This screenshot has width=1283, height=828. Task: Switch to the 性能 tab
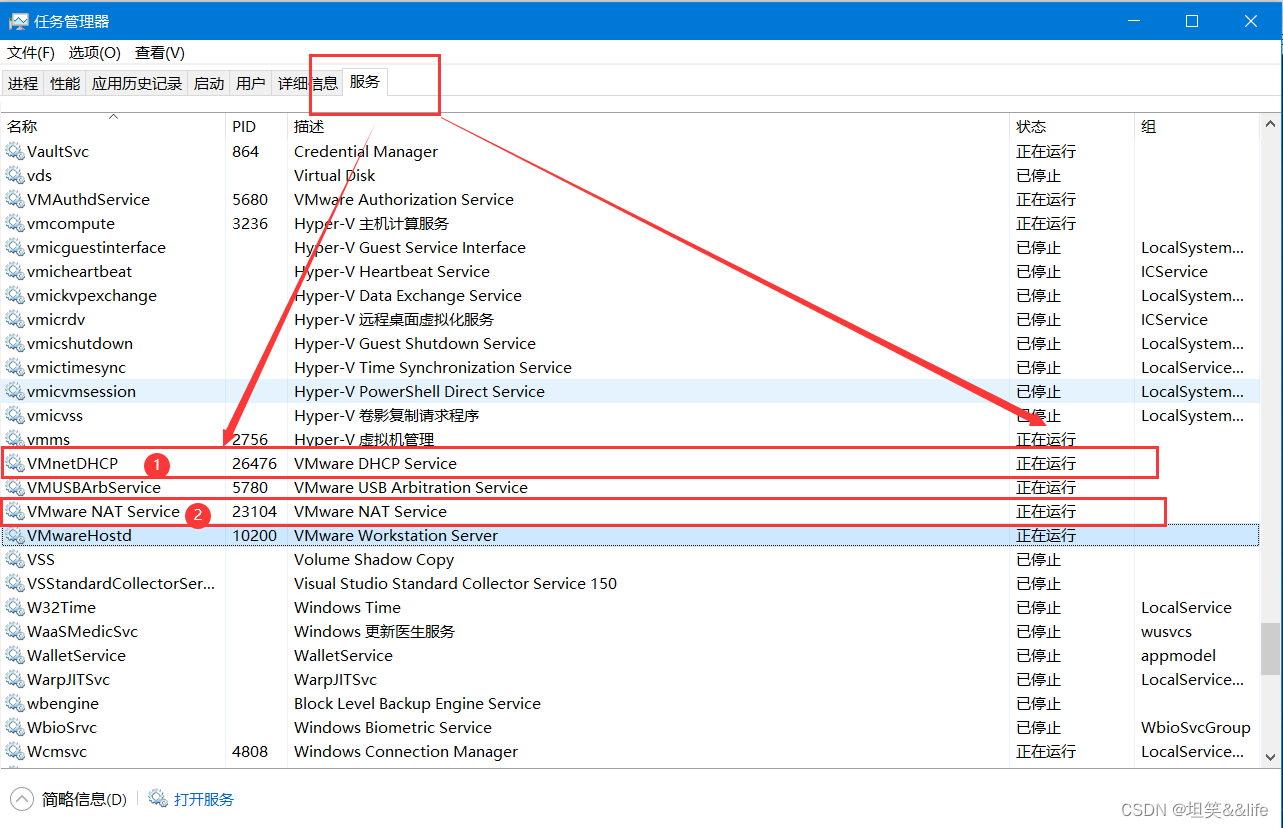pos(64,84)
